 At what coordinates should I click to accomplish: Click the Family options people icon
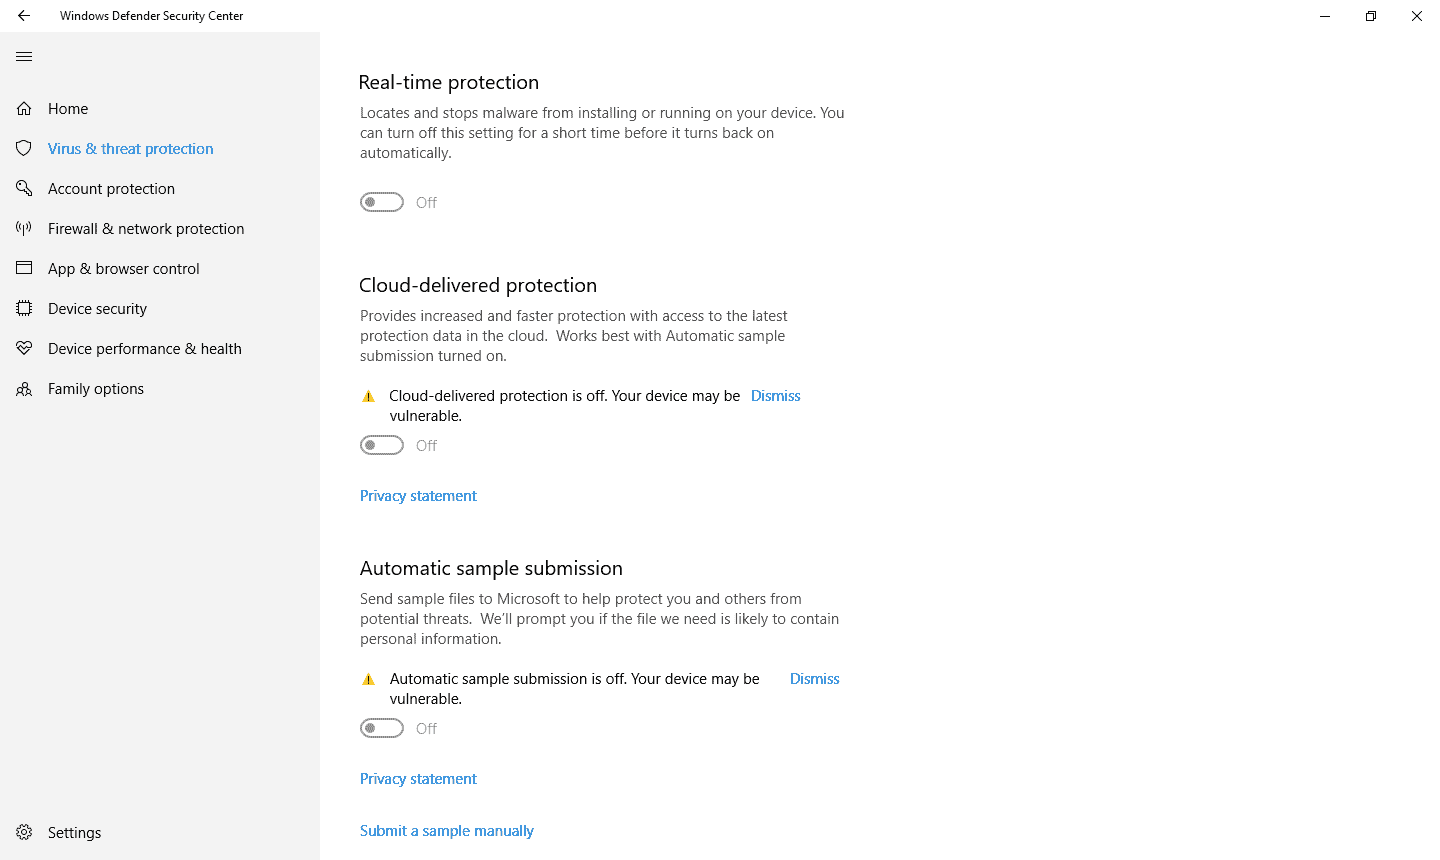pos(24,389)
